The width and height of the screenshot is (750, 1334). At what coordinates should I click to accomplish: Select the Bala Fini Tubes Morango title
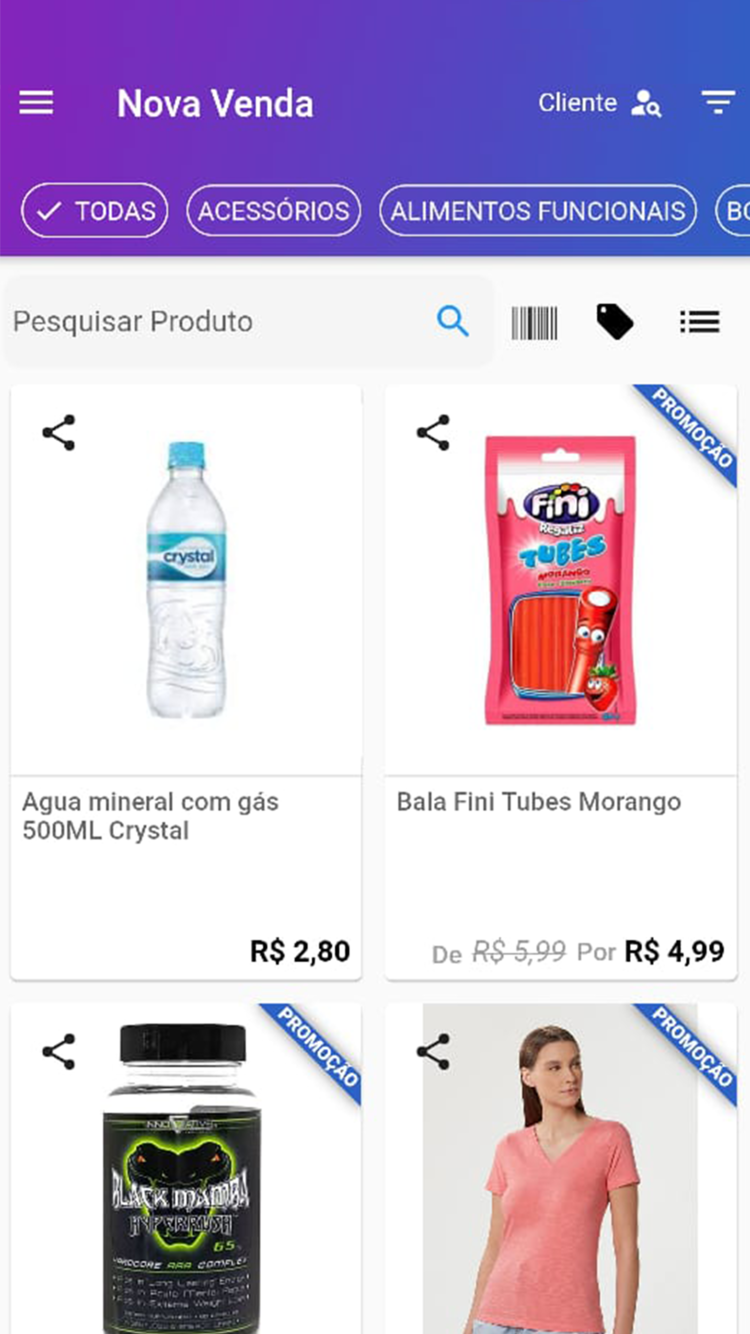(539, 802)
